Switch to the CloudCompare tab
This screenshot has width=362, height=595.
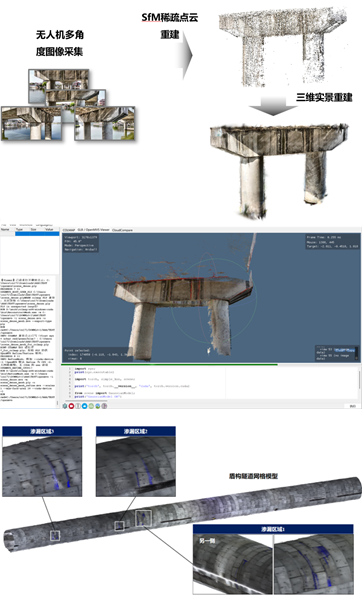click(x=122, y=230)
